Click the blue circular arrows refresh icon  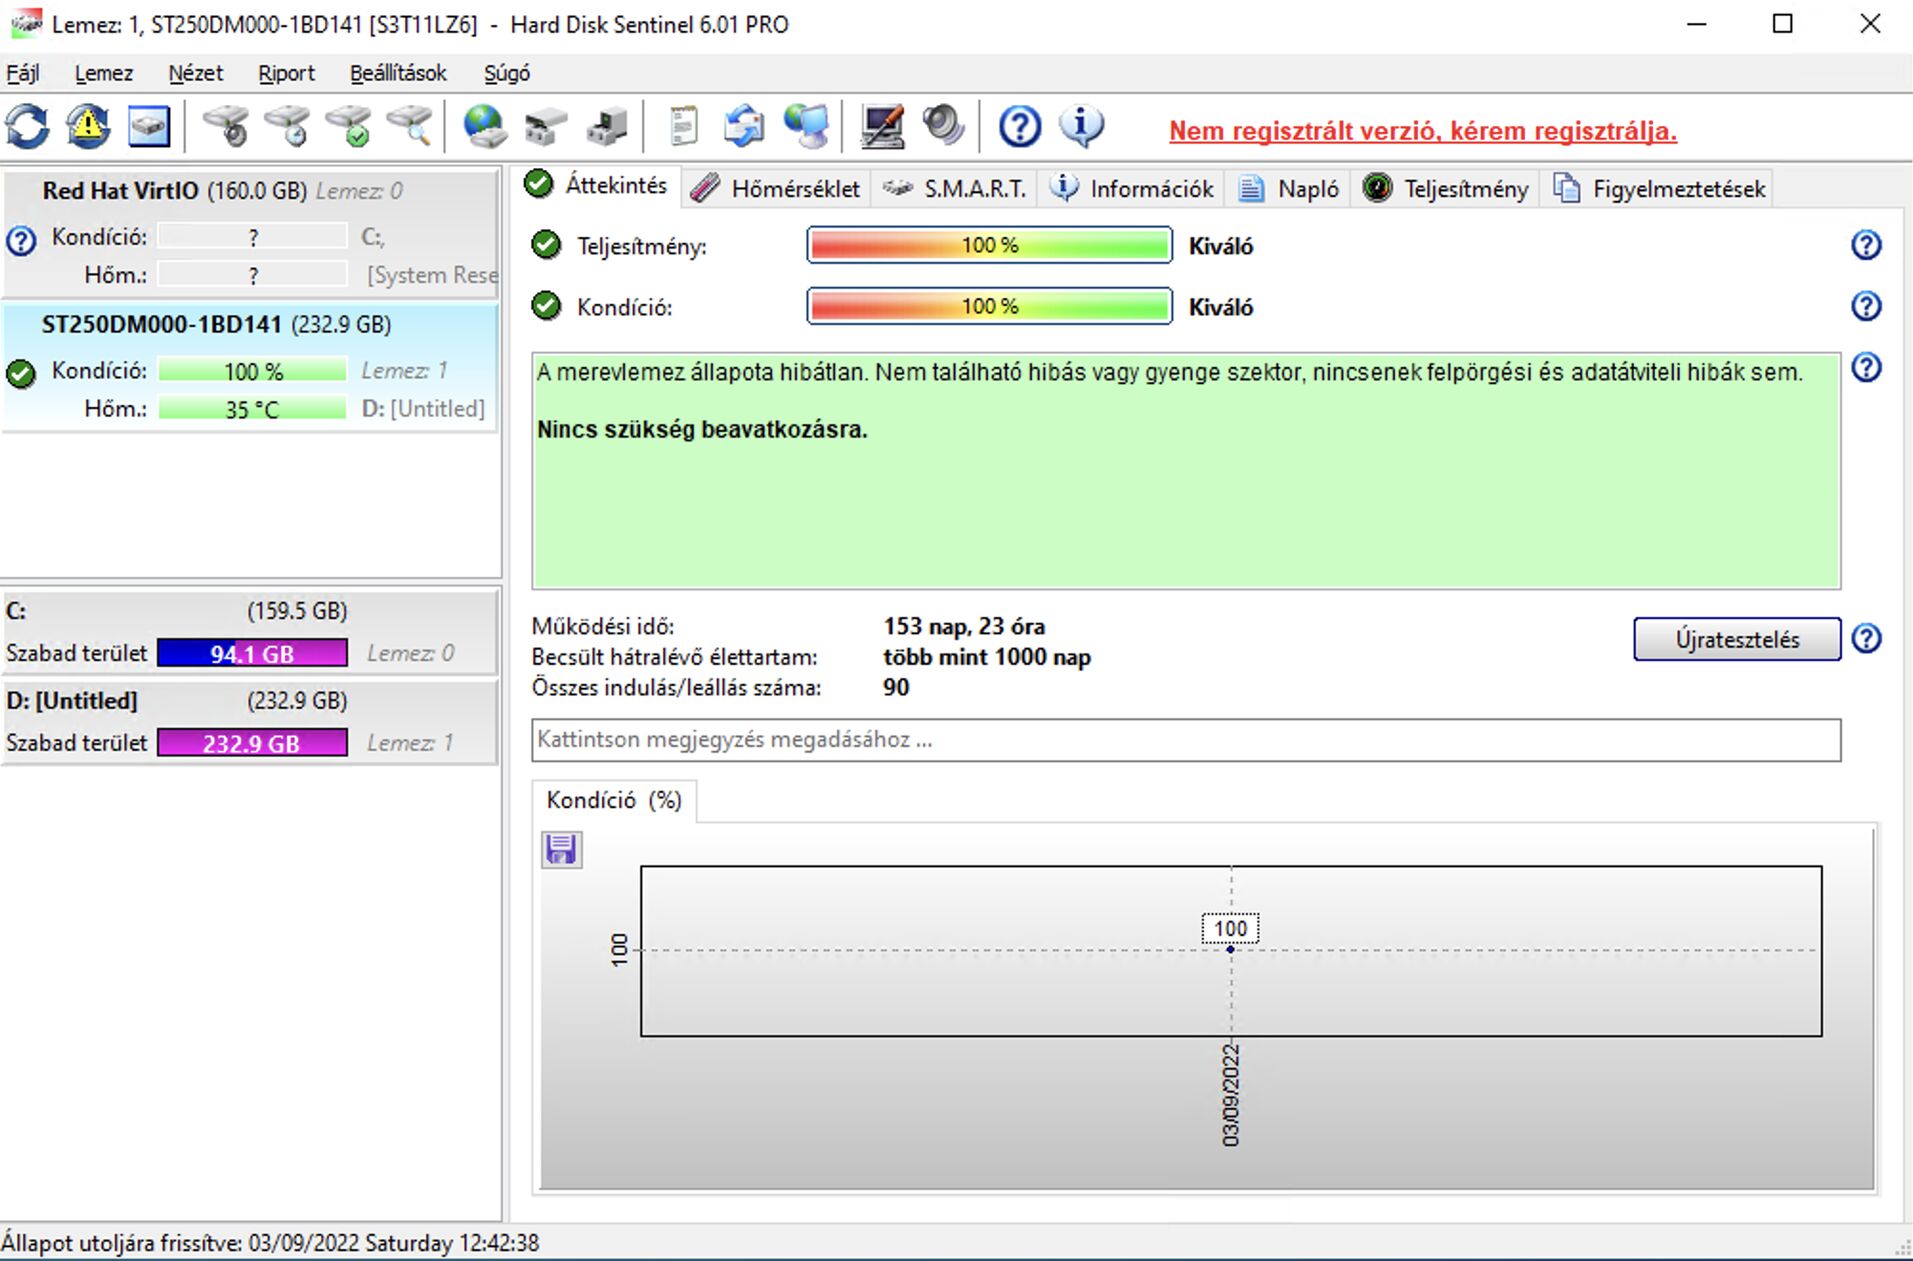[27, 127]
